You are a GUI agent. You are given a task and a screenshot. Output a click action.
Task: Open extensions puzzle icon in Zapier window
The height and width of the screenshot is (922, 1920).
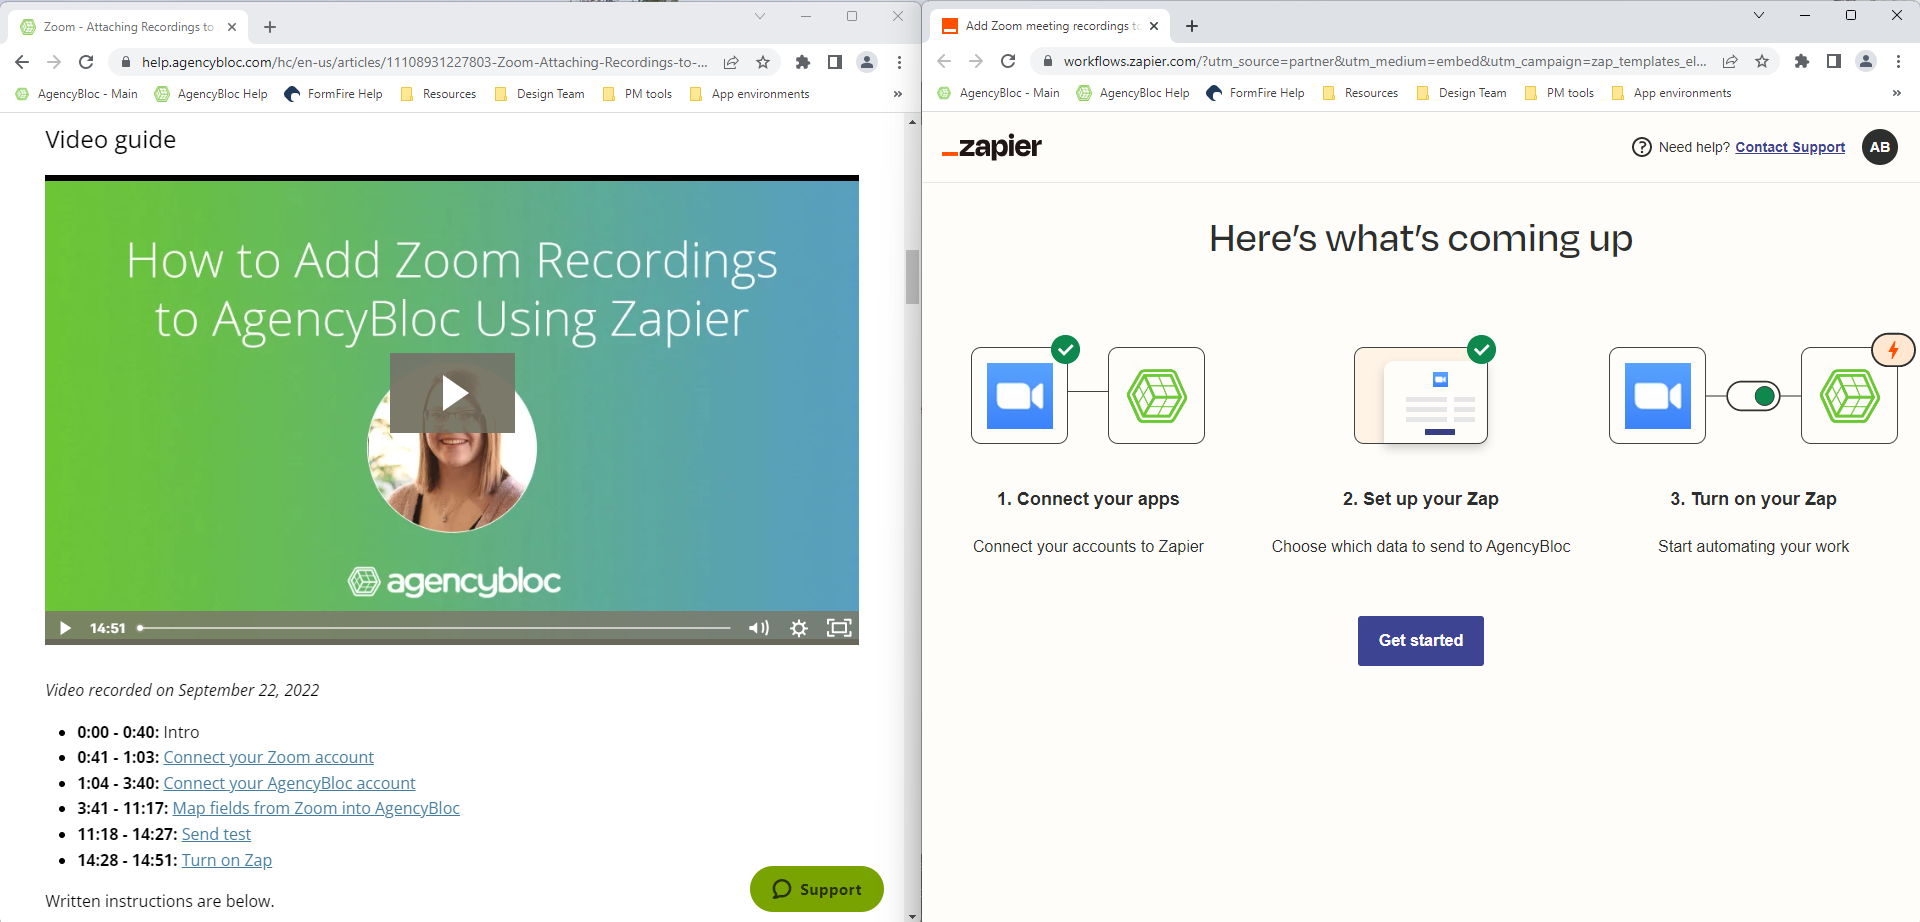click(1802, 61)
